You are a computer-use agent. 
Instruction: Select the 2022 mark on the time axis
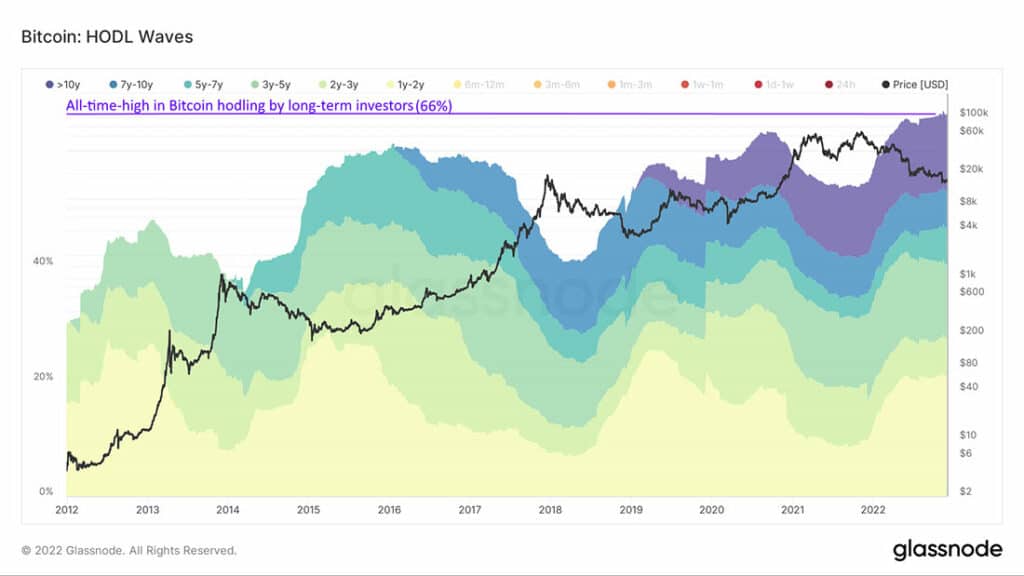(x=872, y=509)
